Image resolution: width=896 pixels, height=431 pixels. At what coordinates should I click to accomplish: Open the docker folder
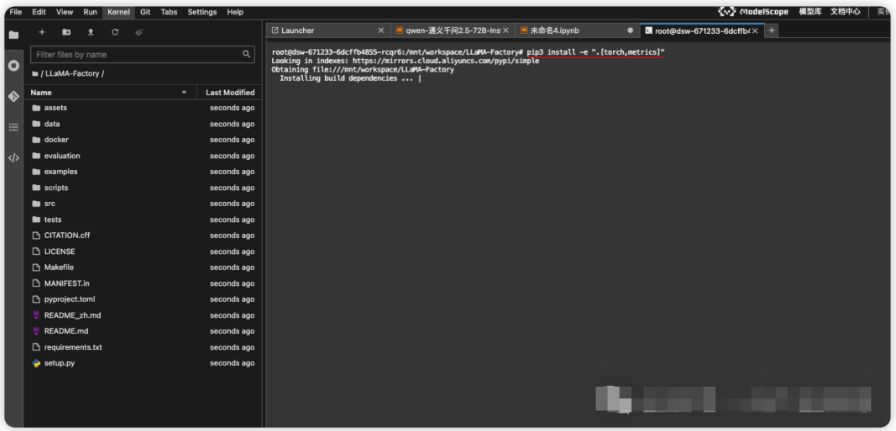click(x=143, y=140)
